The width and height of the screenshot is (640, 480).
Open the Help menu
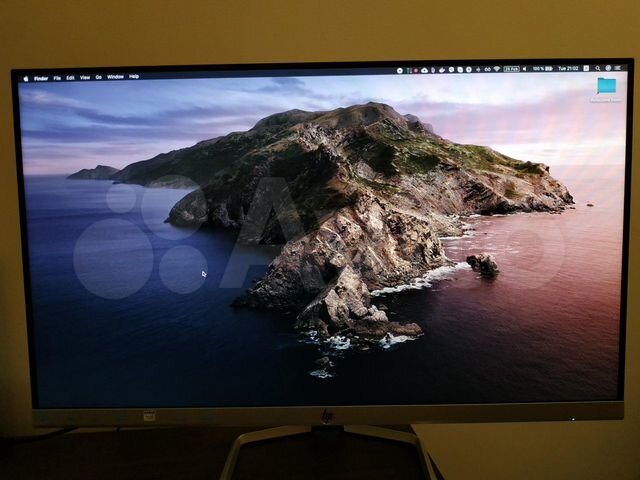[134, 77]
